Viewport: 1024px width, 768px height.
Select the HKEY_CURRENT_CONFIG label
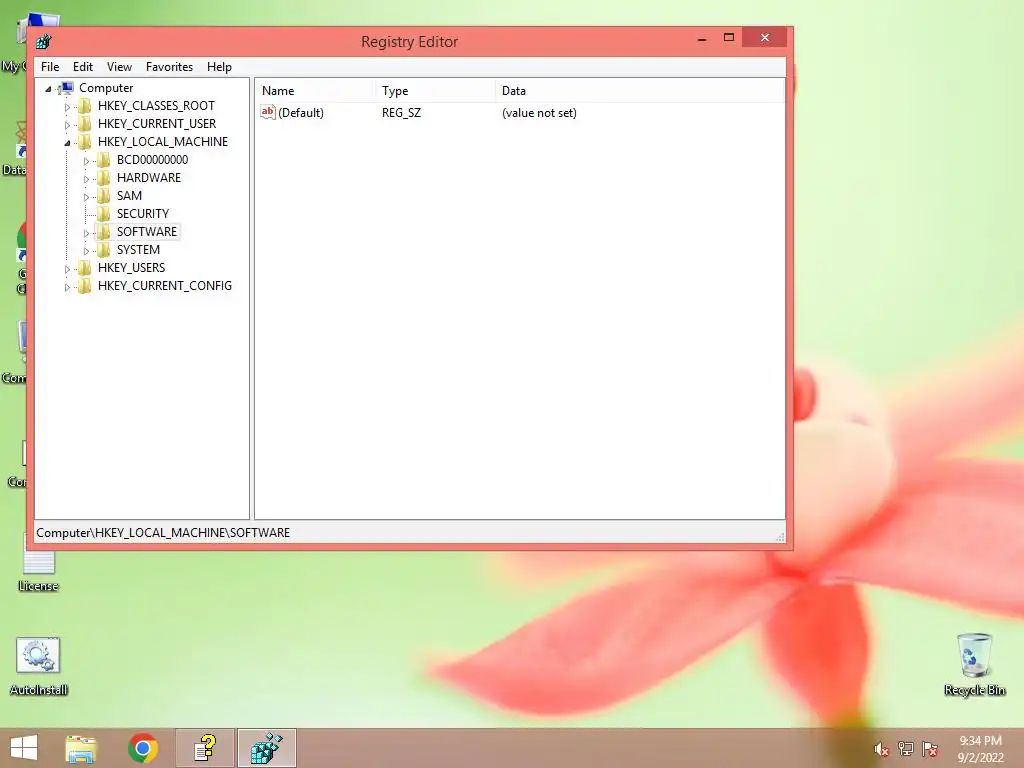[165, 285]
